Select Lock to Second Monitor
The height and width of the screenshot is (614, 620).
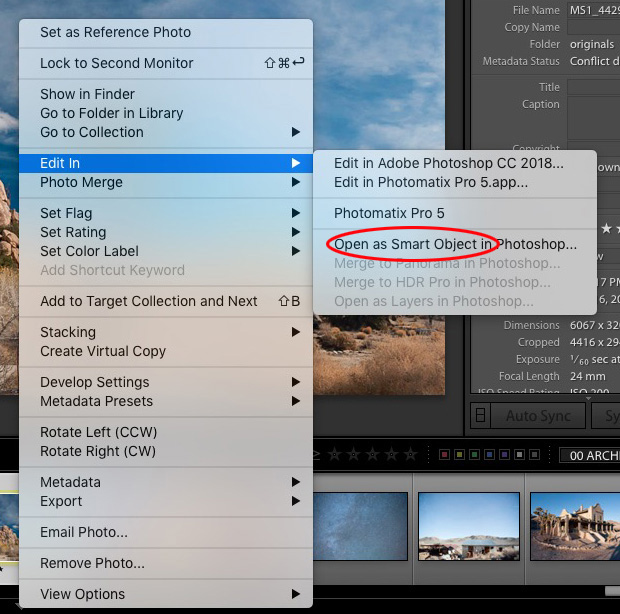(x=166, y=63)
